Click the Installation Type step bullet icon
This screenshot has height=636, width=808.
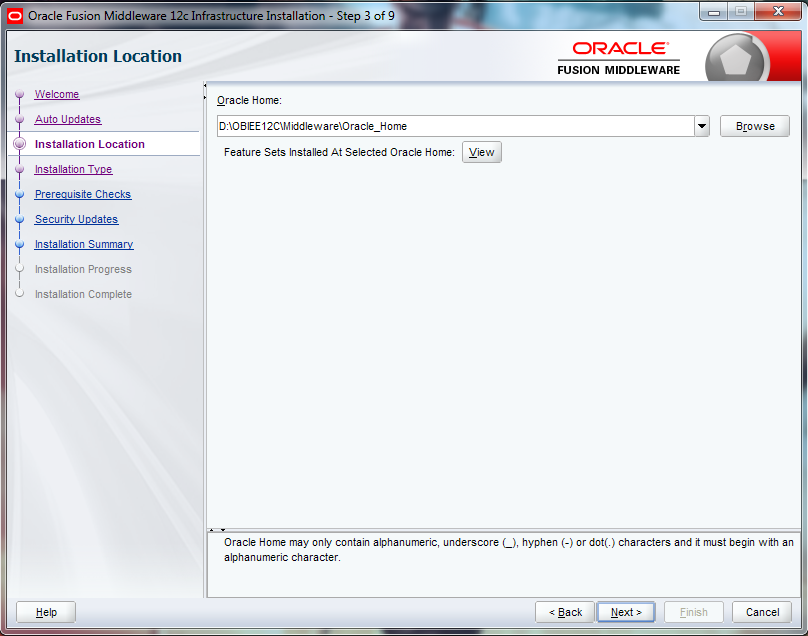pos(20,169)
